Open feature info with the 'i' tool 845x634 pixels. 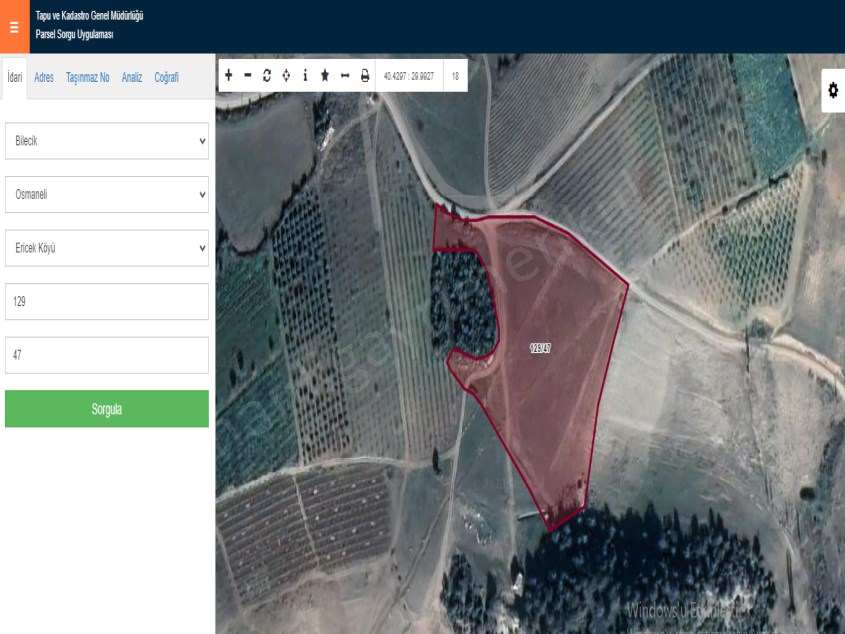pos(307,73)
